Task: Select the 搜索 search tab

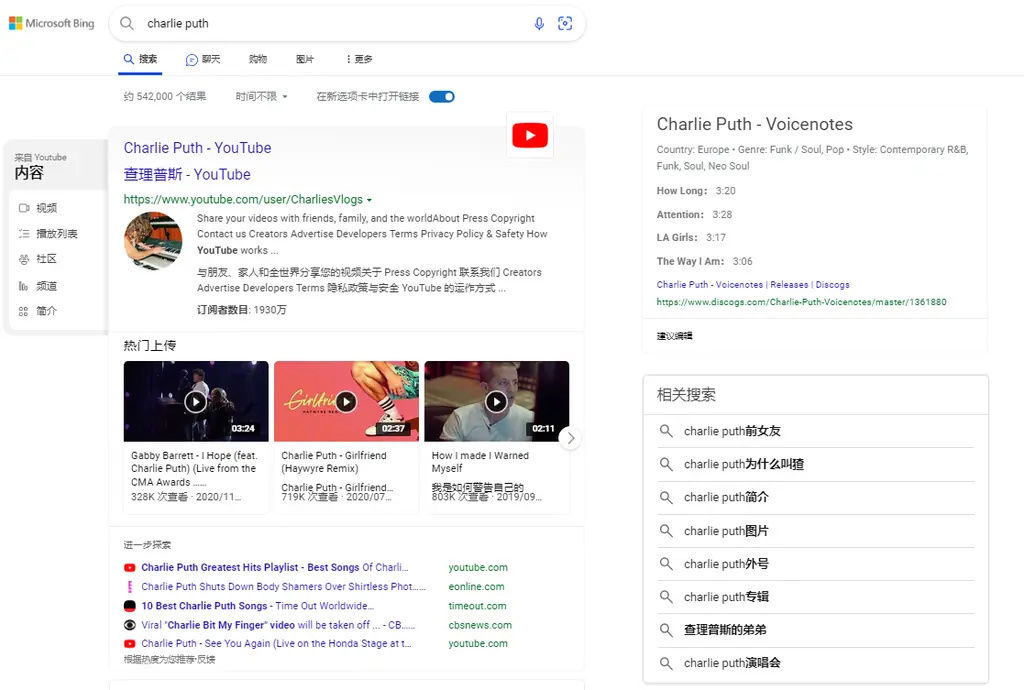Action: (x=140, y=59)
